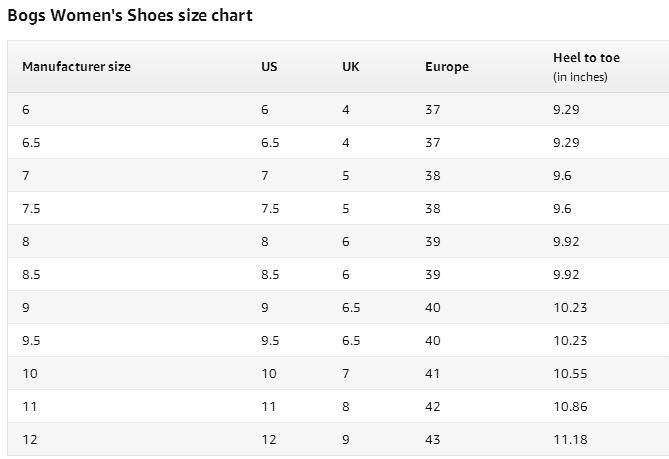Click the US size 11 cell

(268, 407)
